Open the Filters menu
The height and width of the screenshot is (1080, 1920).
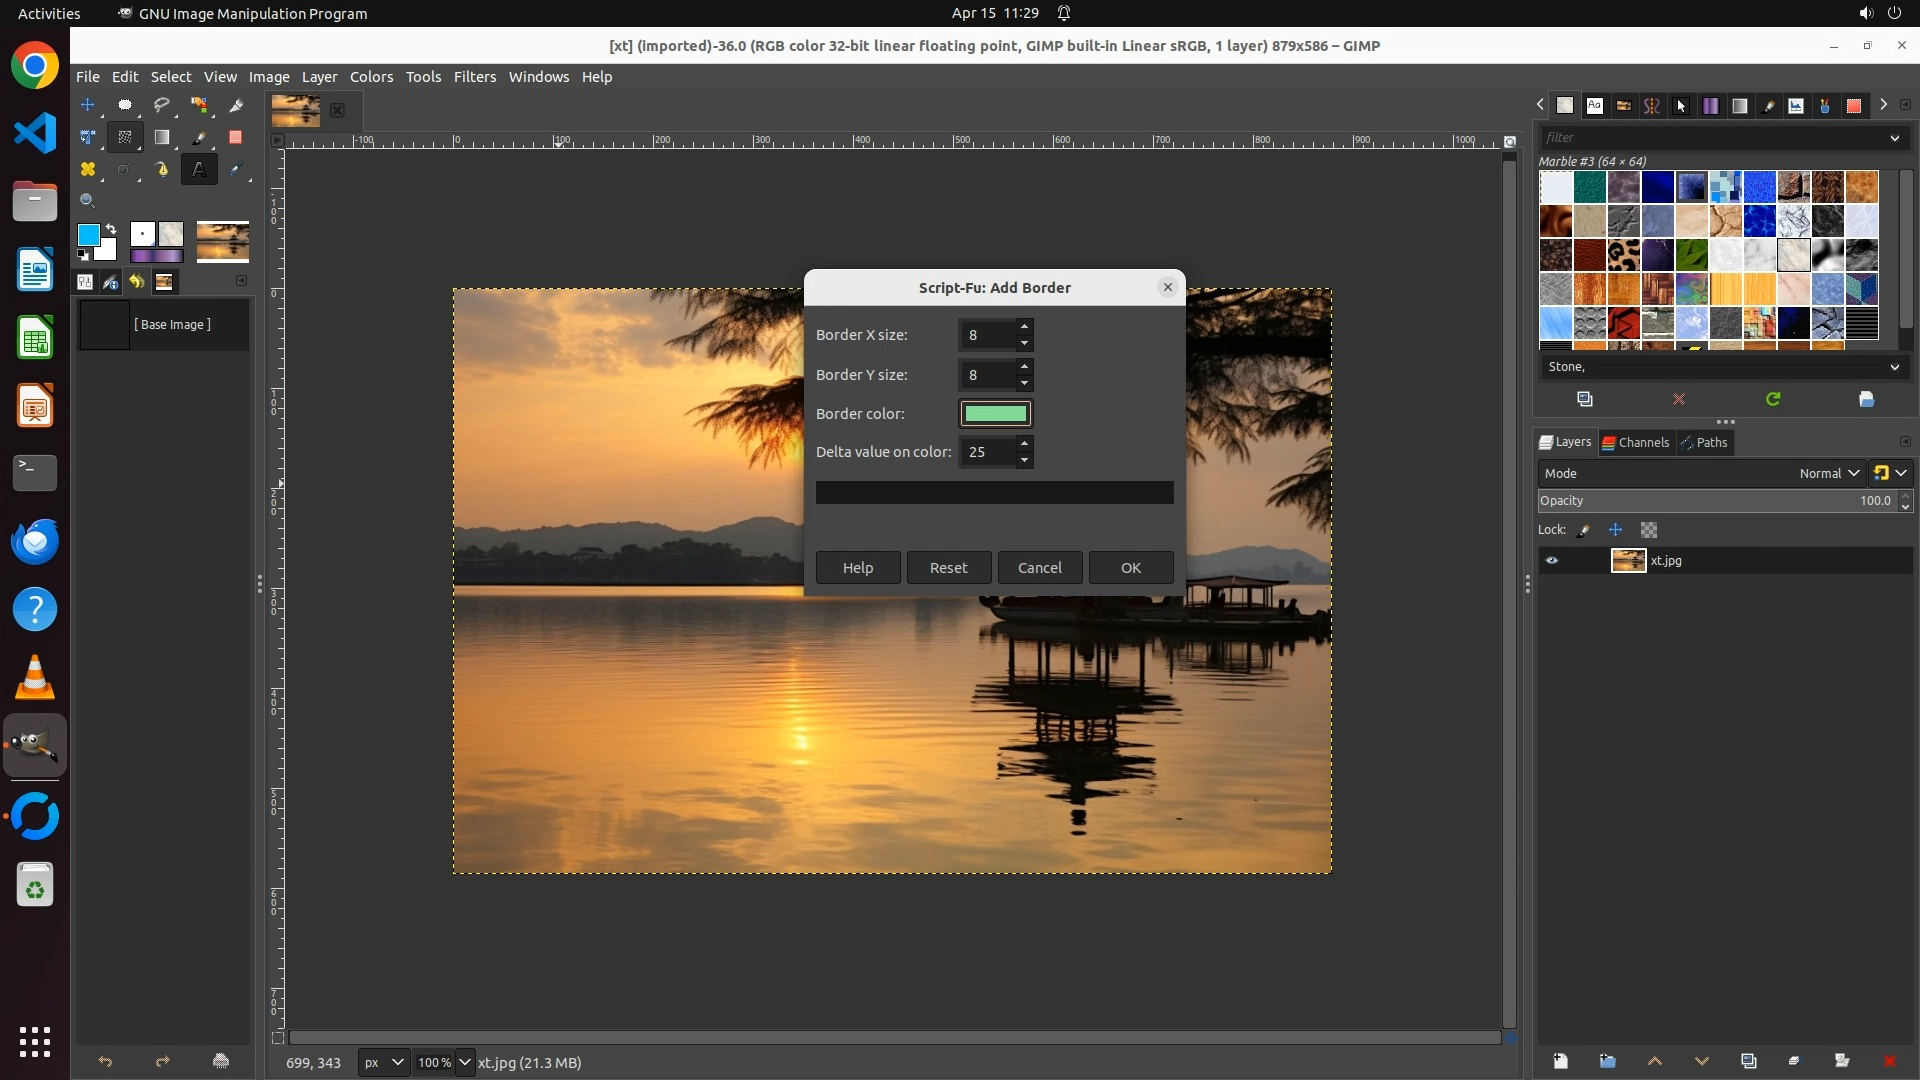474,77
